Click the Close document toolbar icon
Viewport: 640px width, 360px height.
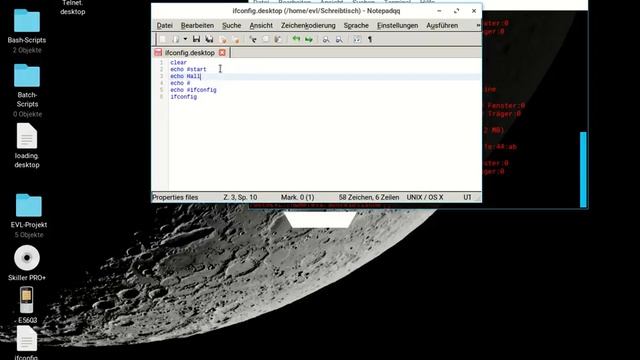click(x=223, y=39)
